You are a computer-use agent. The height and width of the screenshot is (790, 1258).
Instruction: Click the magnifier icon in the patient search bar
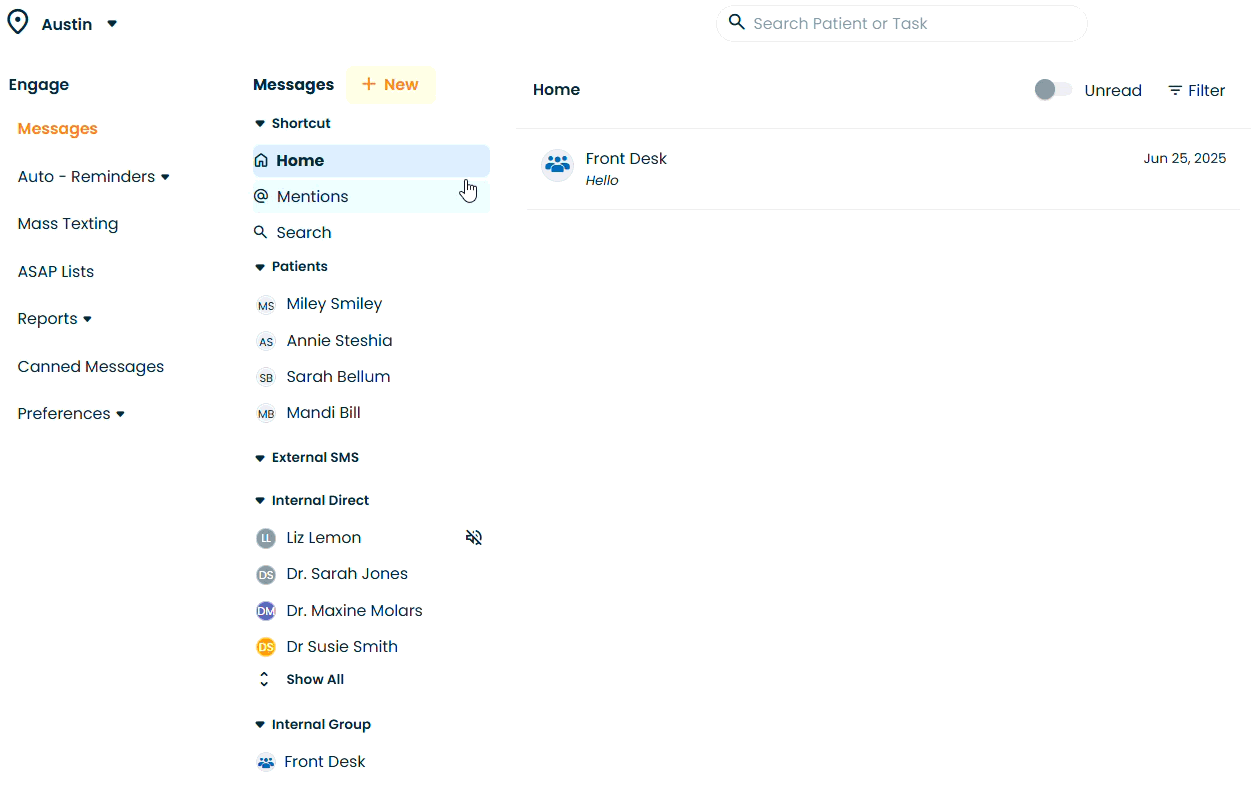(737, 22)
